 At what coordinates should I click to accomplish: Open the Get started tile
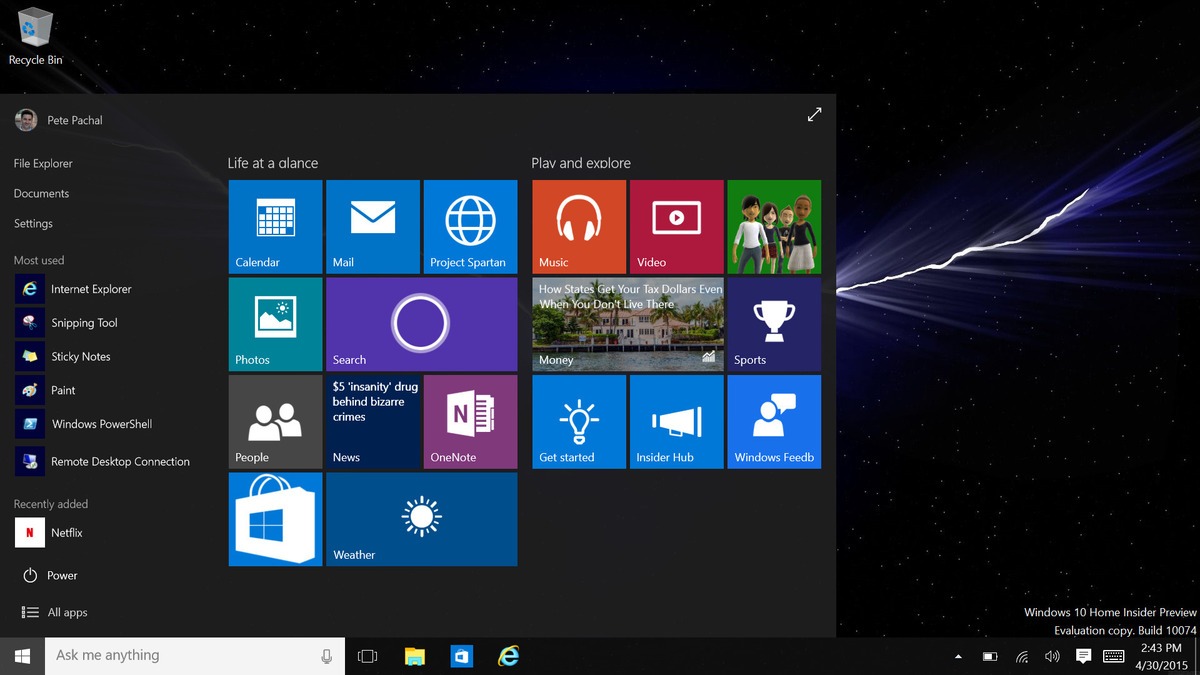click(x=579, y=422)
